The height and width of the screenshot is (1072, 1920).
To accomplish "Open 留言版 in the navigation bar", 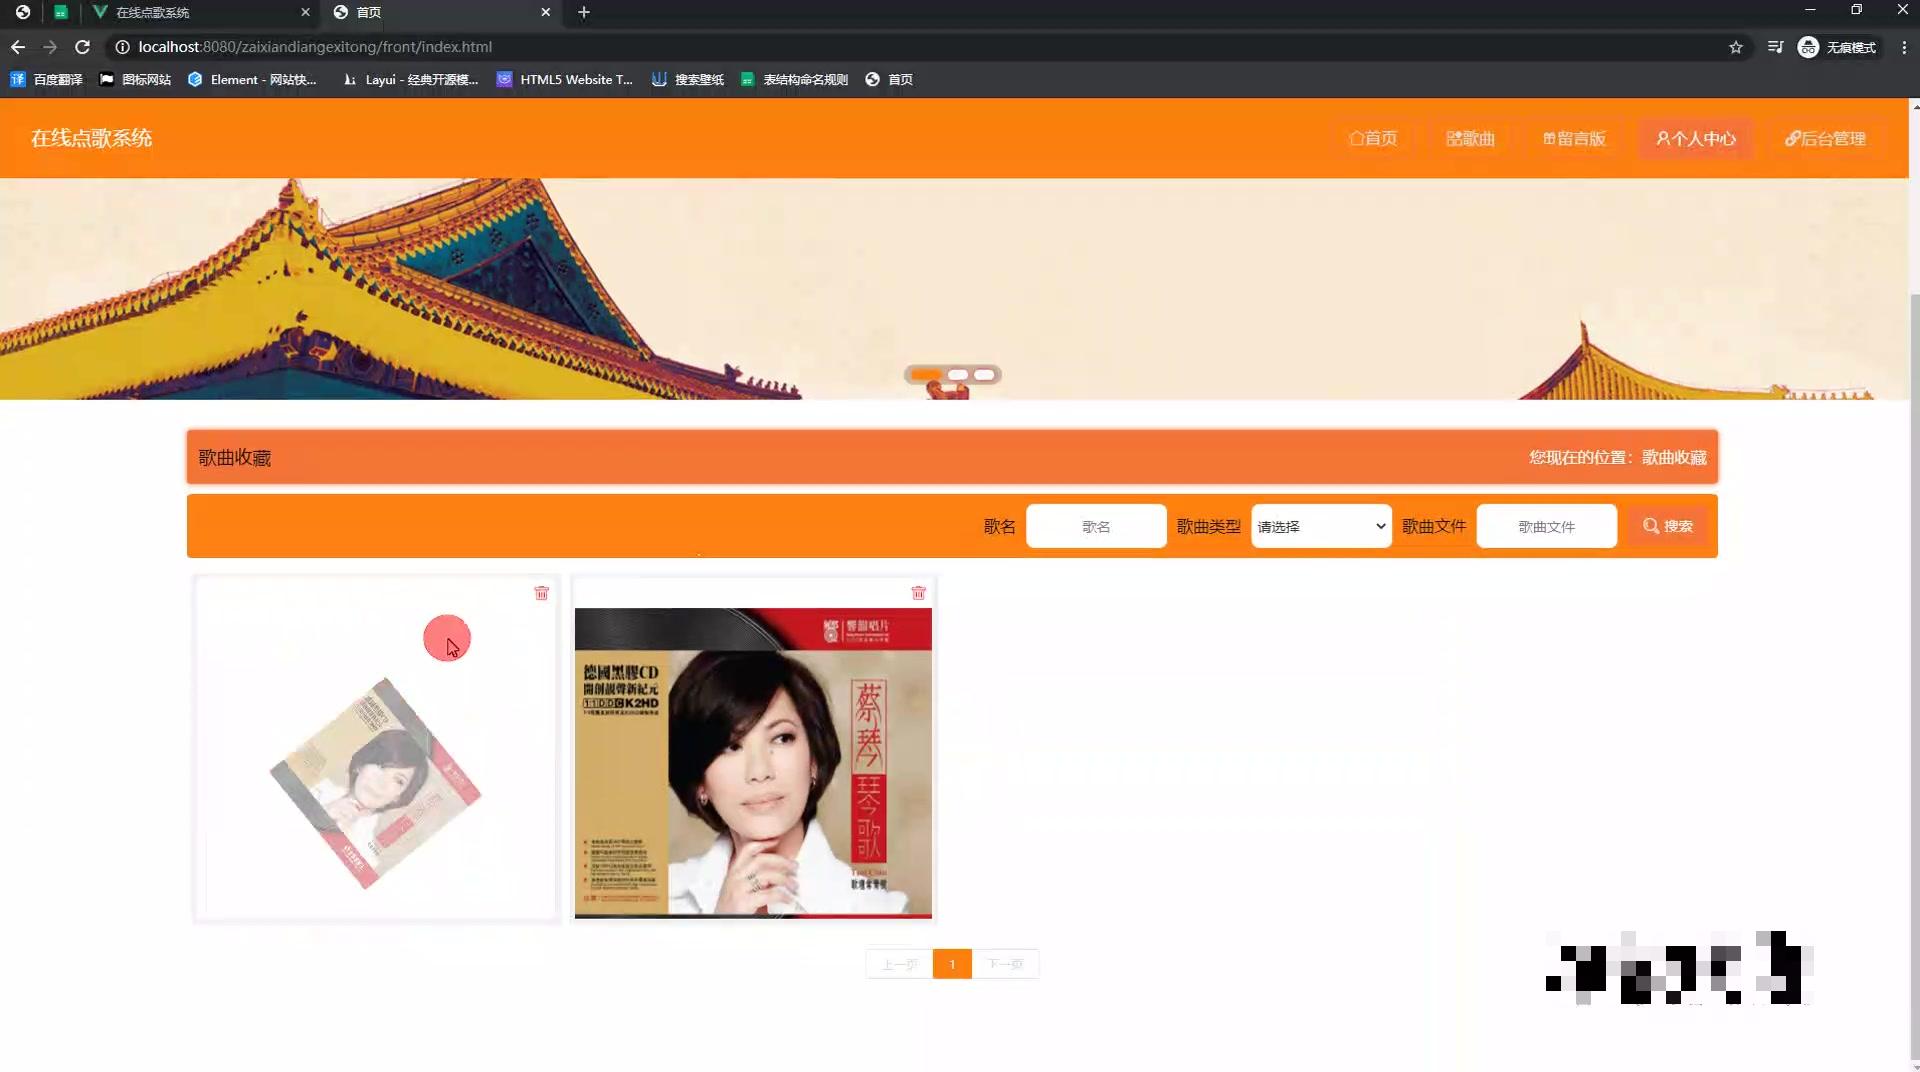I will click(x=1574, y=138).
